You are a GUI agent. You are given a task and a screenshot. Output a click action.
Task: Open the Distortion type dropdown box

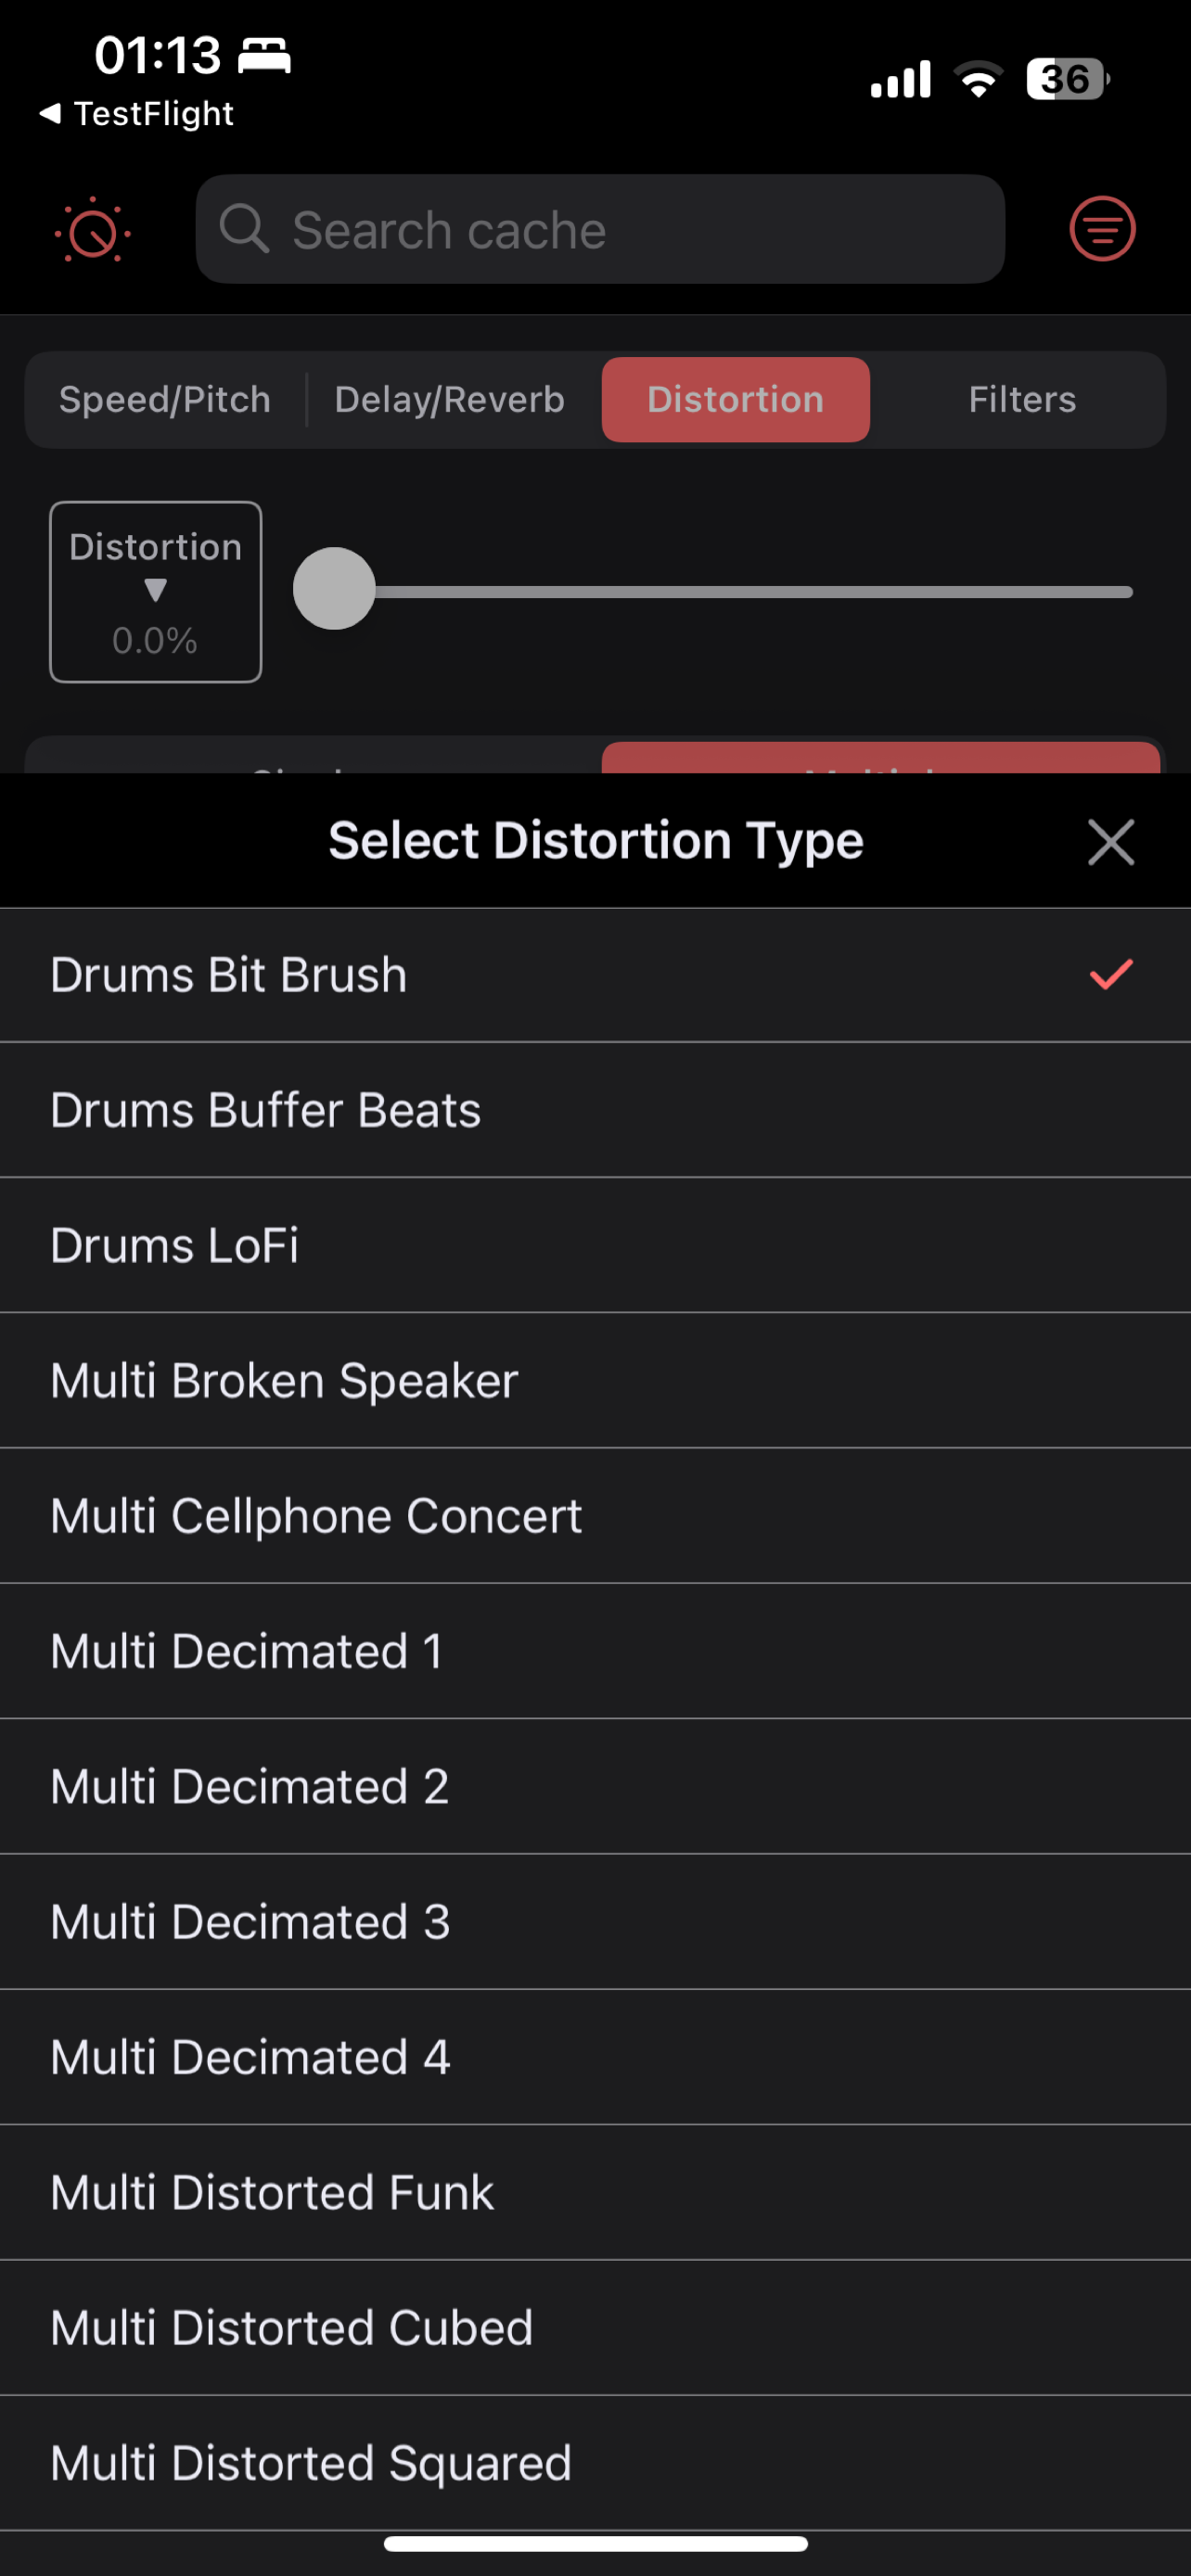coord(156,592)
